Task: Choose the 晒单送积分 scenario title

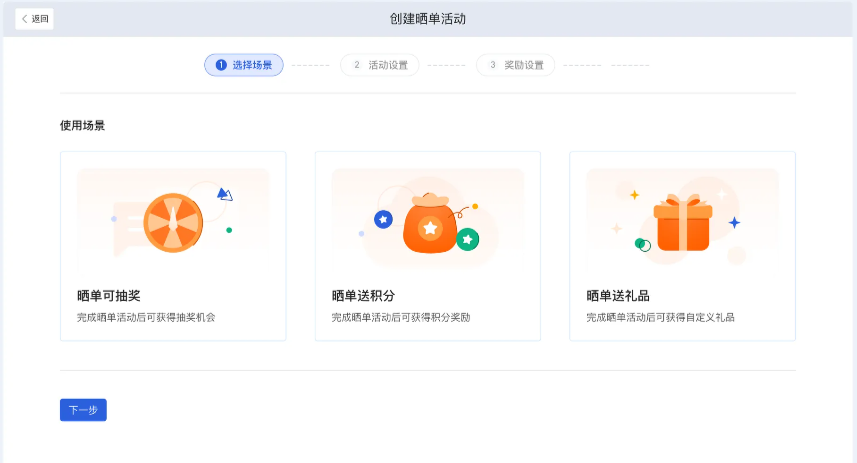Action: [x=363, y=296]
